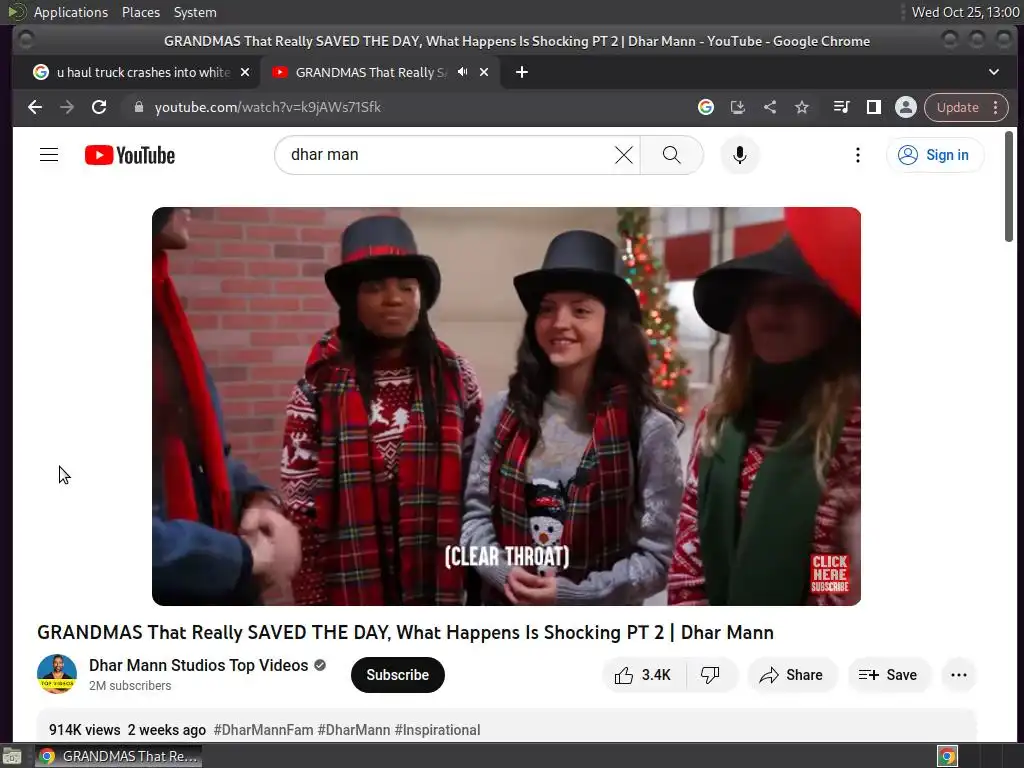Viewport: 1024px width, 768px height.
Task: Click the video player to pause
Action: [x=506, y=406]
